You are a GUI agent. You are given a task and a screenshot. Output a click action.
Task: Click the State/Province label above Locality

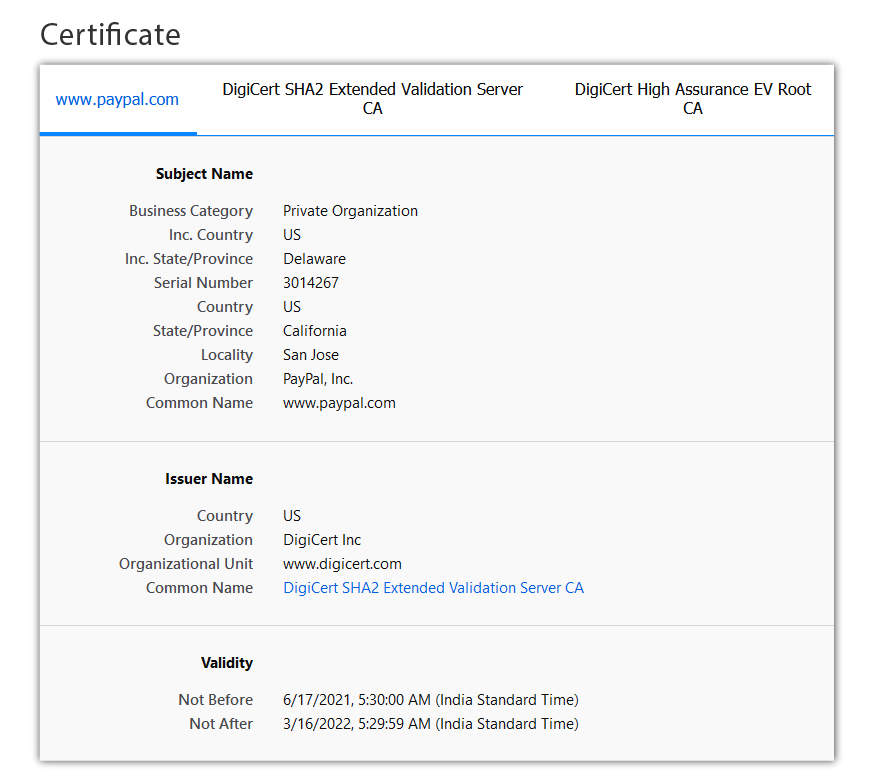coord(203,331)
